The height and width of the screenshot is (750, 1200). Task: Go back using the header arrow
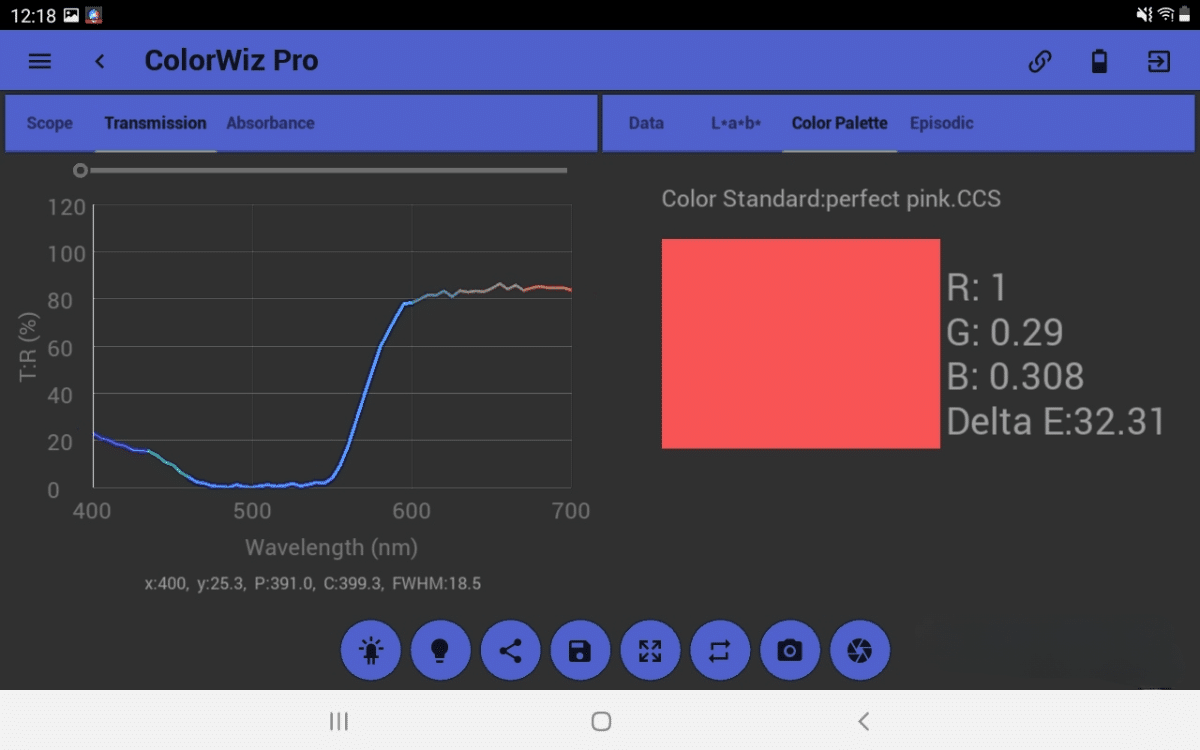(99, 61)
